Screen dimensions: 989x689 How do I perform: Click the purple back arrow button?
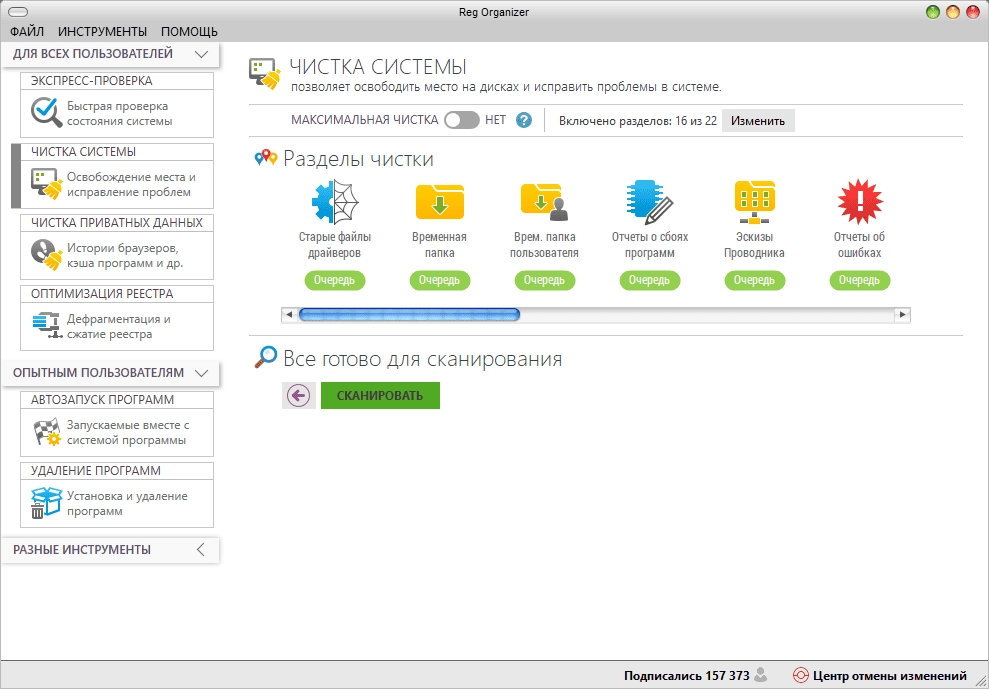click(298, 396)
